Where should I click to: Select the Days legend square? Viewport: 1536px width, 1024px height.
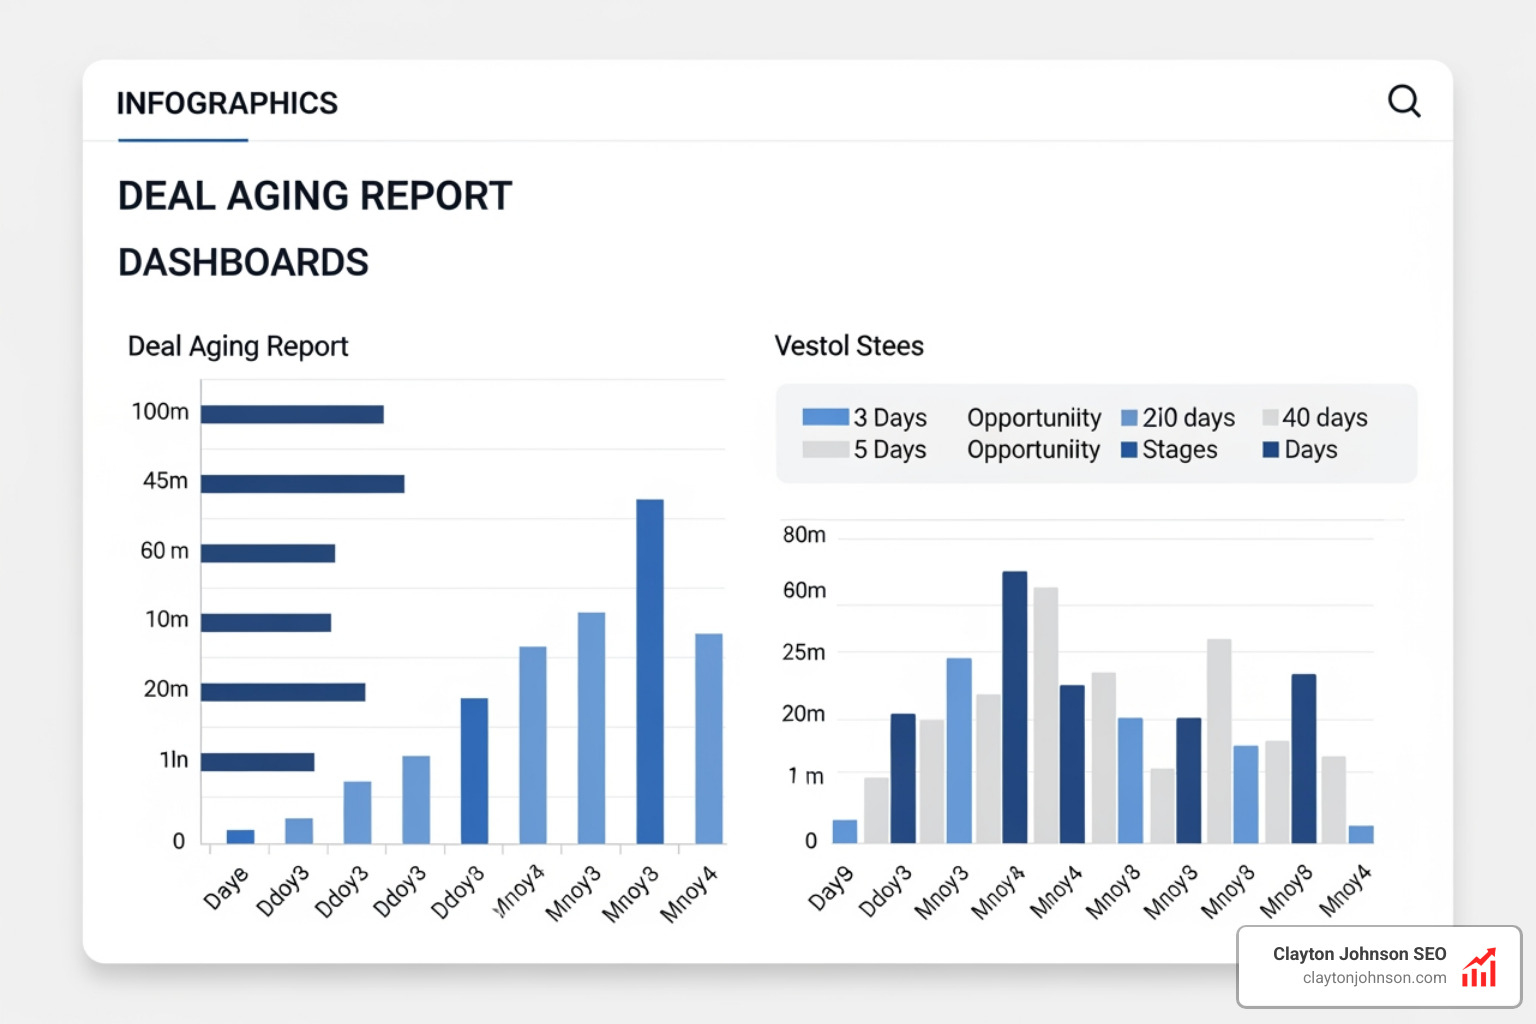tap(1271, 449)
